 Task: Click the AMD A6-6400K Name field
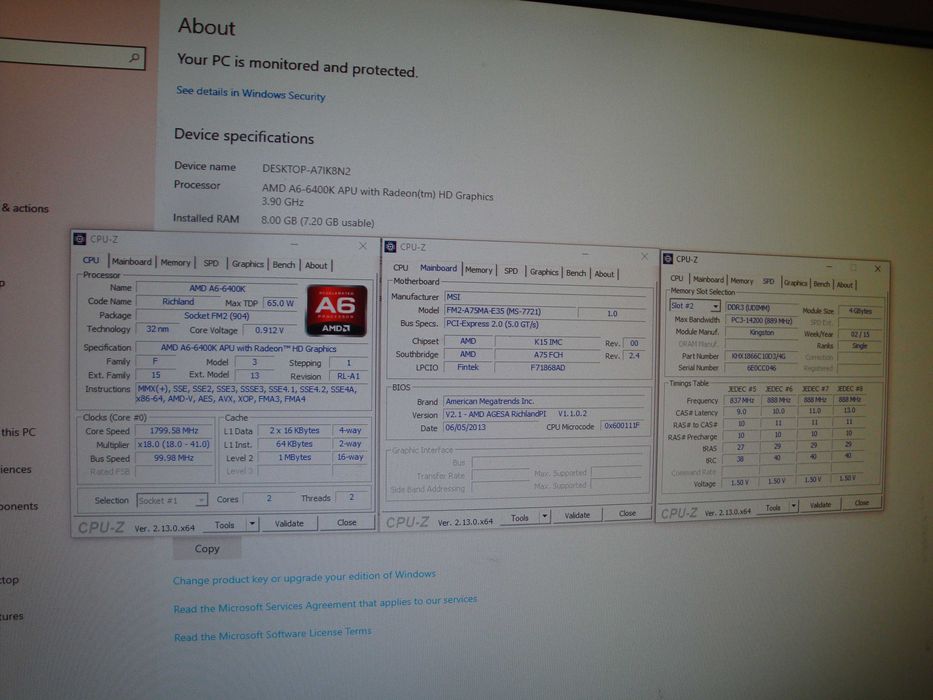pos(218,289)
